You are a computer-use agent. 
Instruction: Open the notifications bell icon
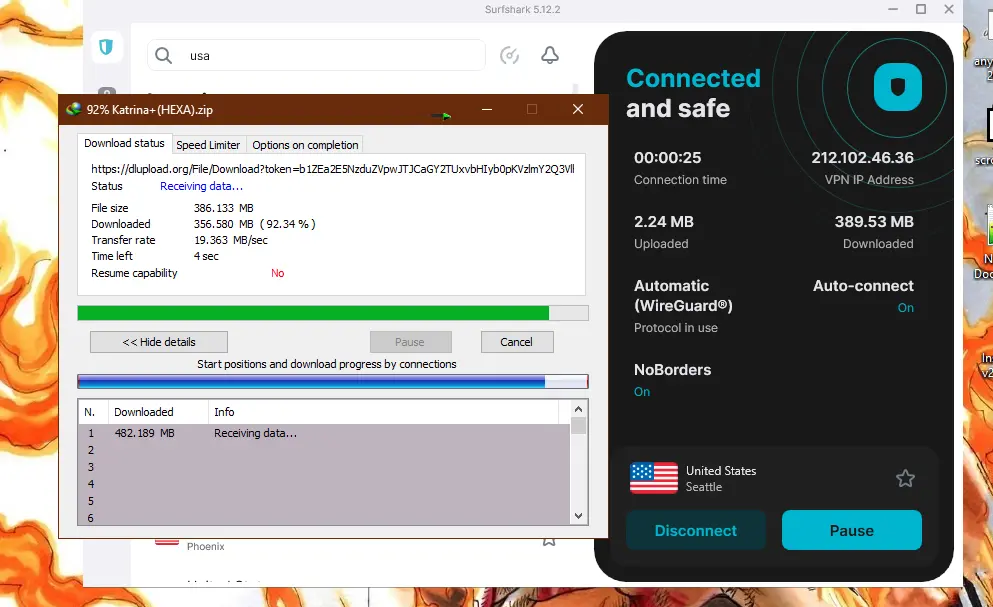click(x=550, y=55)
